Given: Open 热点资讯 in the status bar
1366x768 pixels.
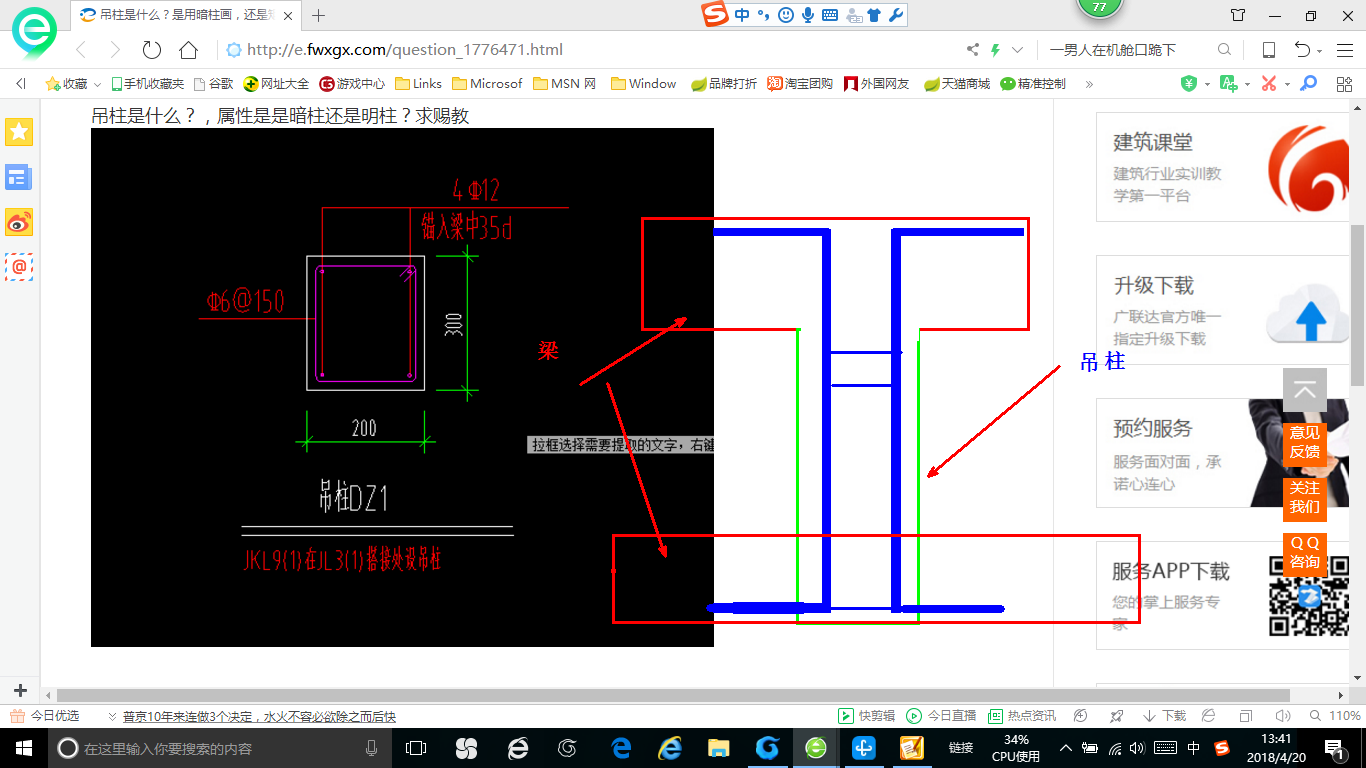Looking at the screenshot, I should [1022, 716].
